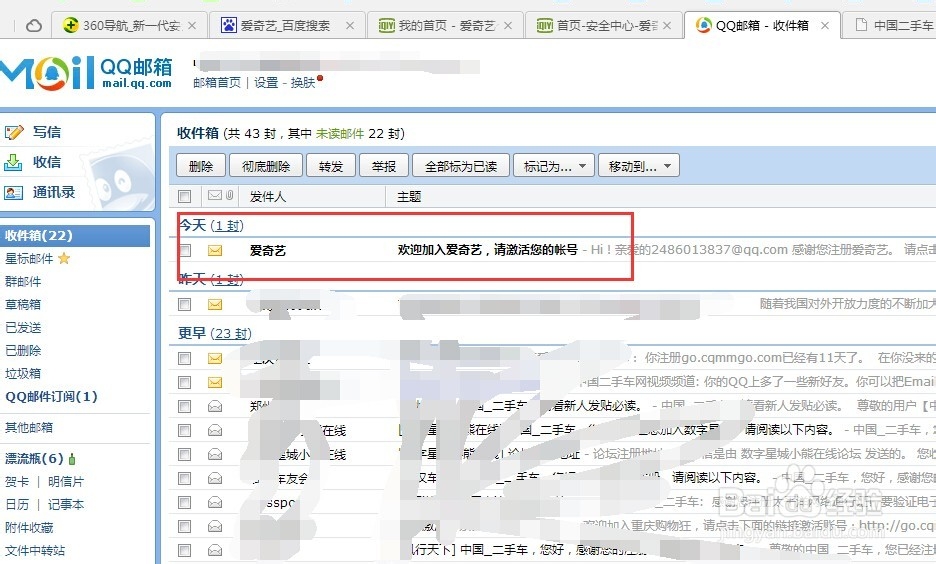
Task: Open the 已删除 folder
Action: pos(23,350)
